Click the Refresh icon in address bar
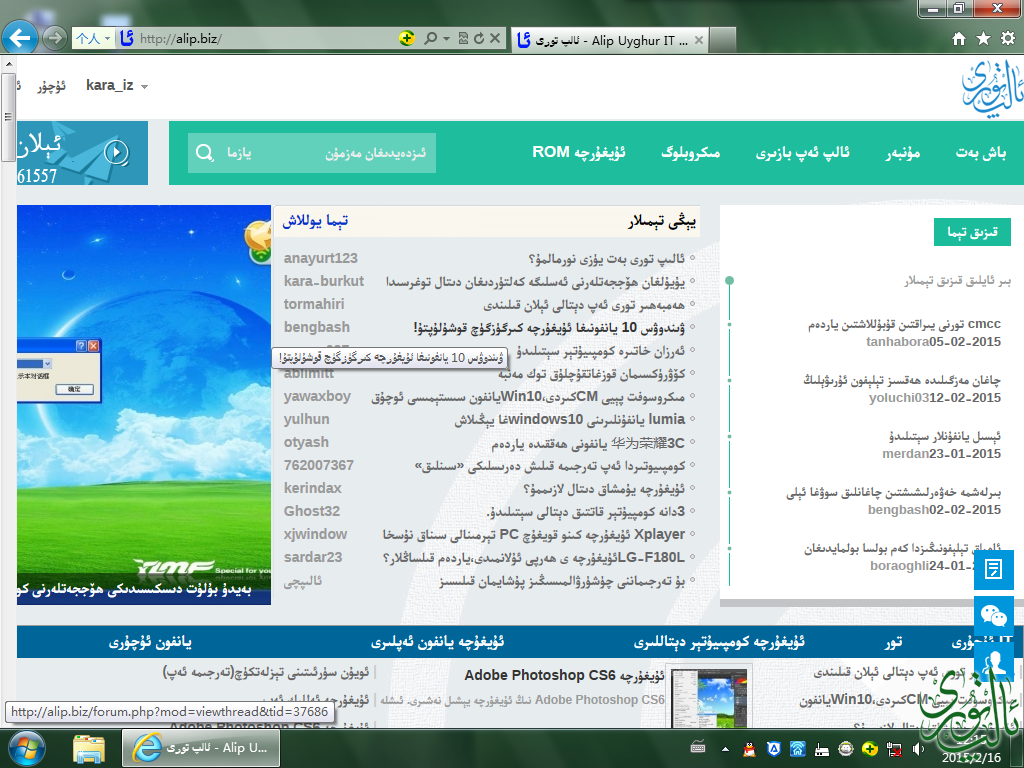Viewport: 1024px width, 768px height. pyautogui.click(x=479, y=39)
